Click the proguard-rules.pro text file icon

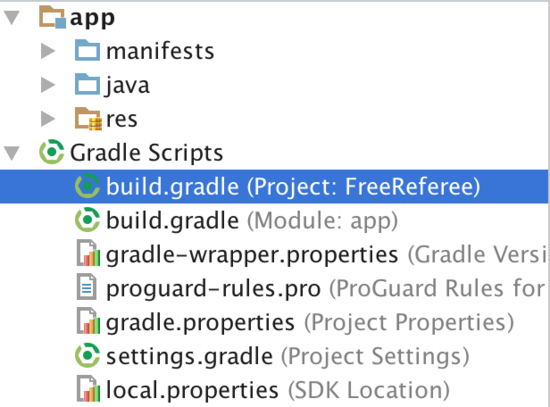click(x=87, y=287)
